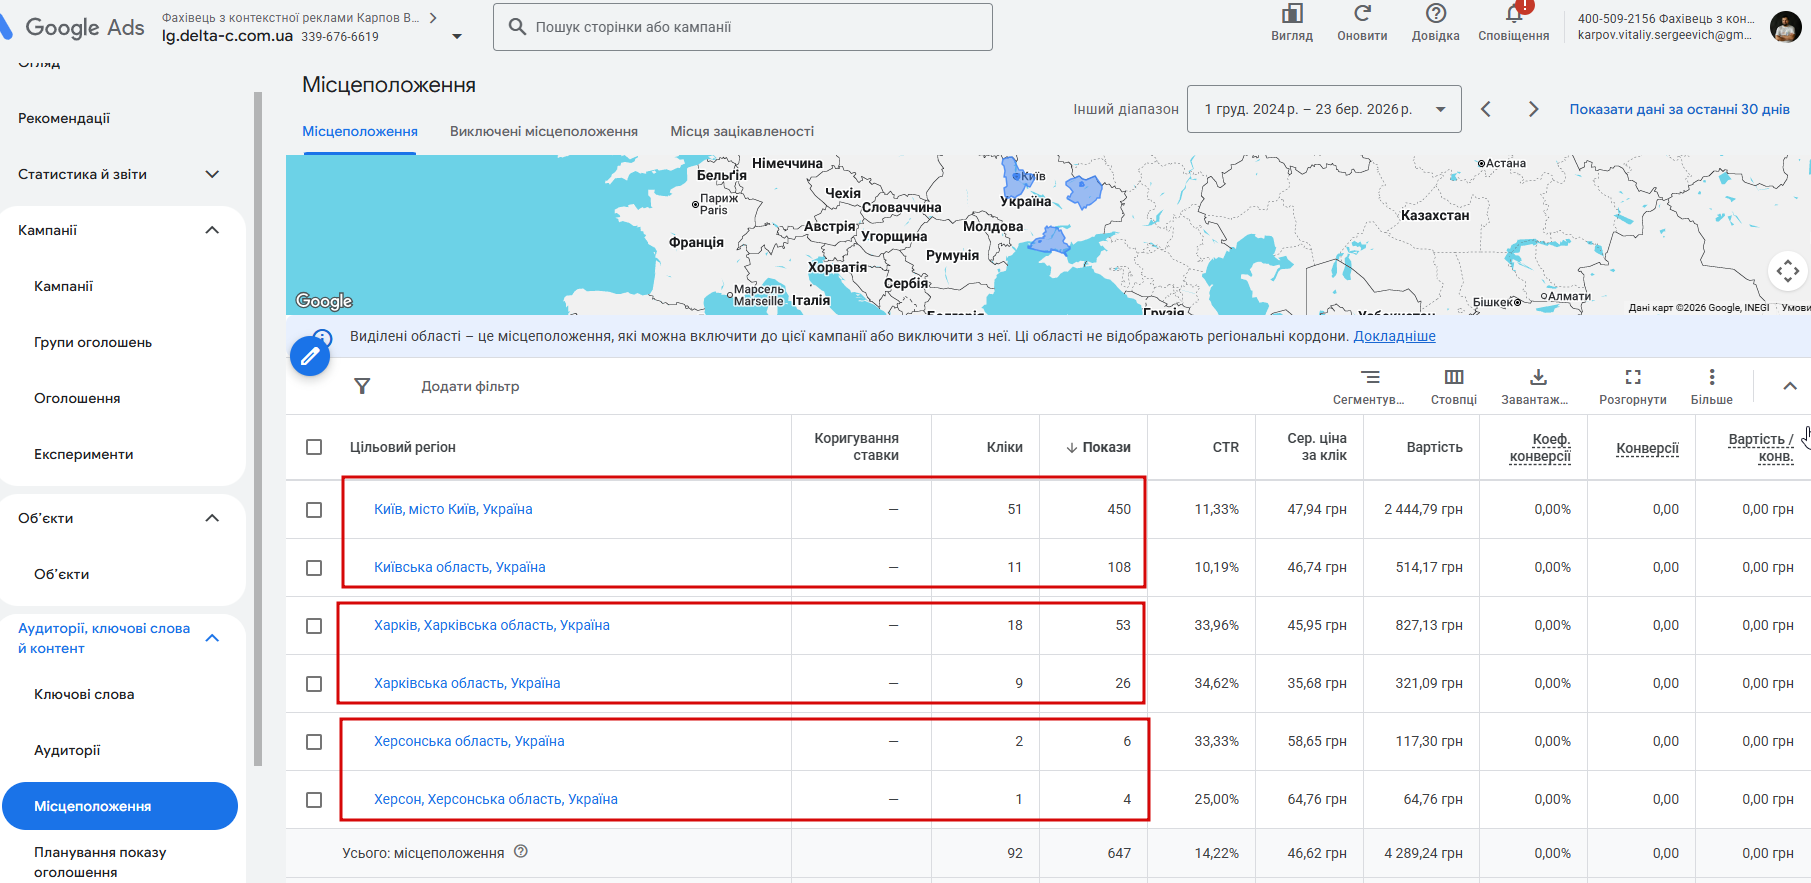Collapse the Кампанії sidebar section
Viewport: 1811px width, 883px height.
click(x=212, y=230)
